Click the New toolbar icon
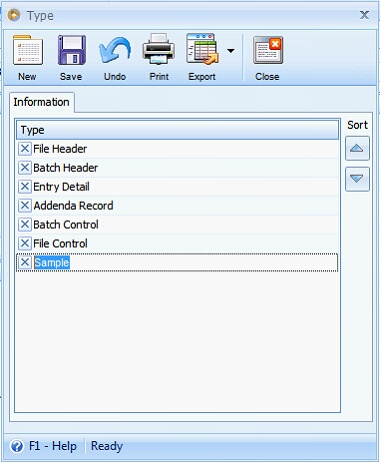This screenshot has width=381, height=464. click(x=28, y=51)
